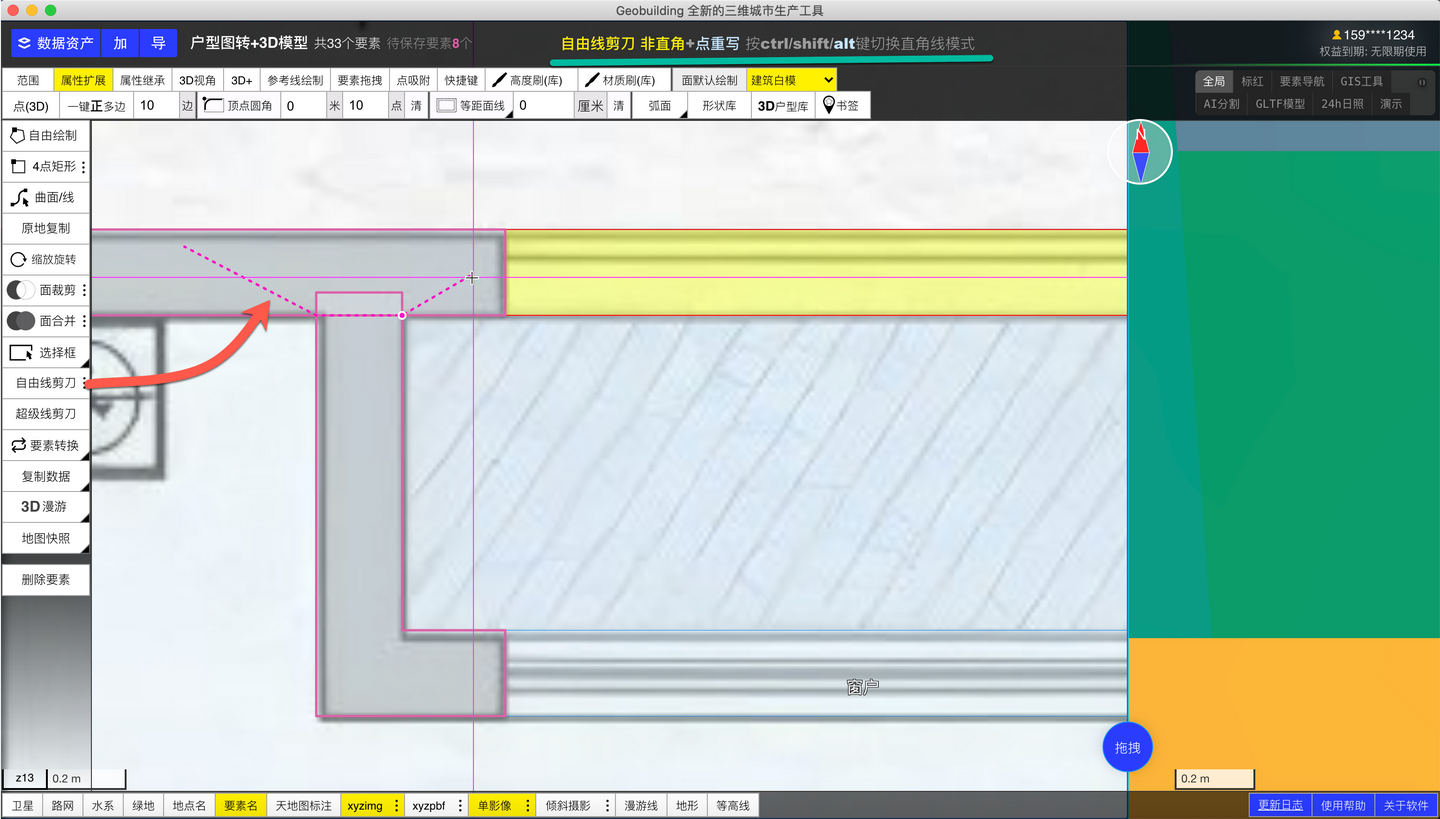Image resolution: width=1440 pixels, height=819 pixels.
Task: Switch to the GIS工具 tab
Action: [1362, 82]
